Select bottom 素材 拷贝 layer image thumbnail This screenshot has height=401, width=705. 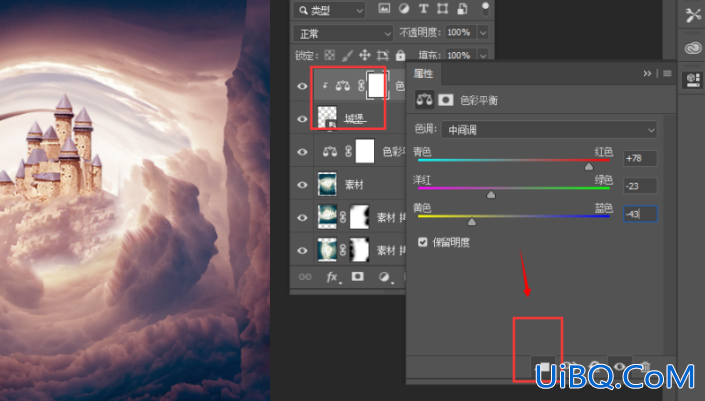[327, 250]
